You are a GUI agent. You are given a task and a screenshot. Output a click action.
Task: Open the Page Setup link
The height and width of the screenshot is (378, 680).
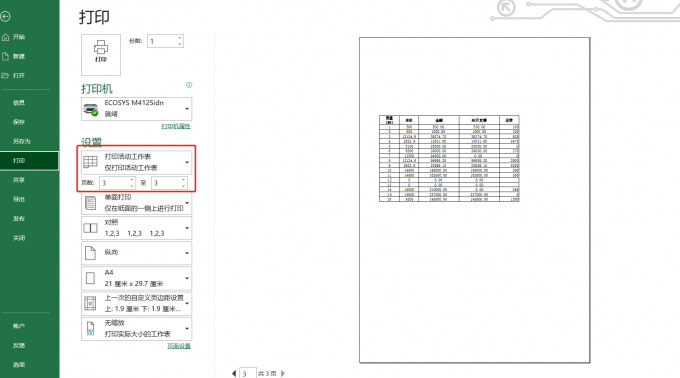[179, 346]
